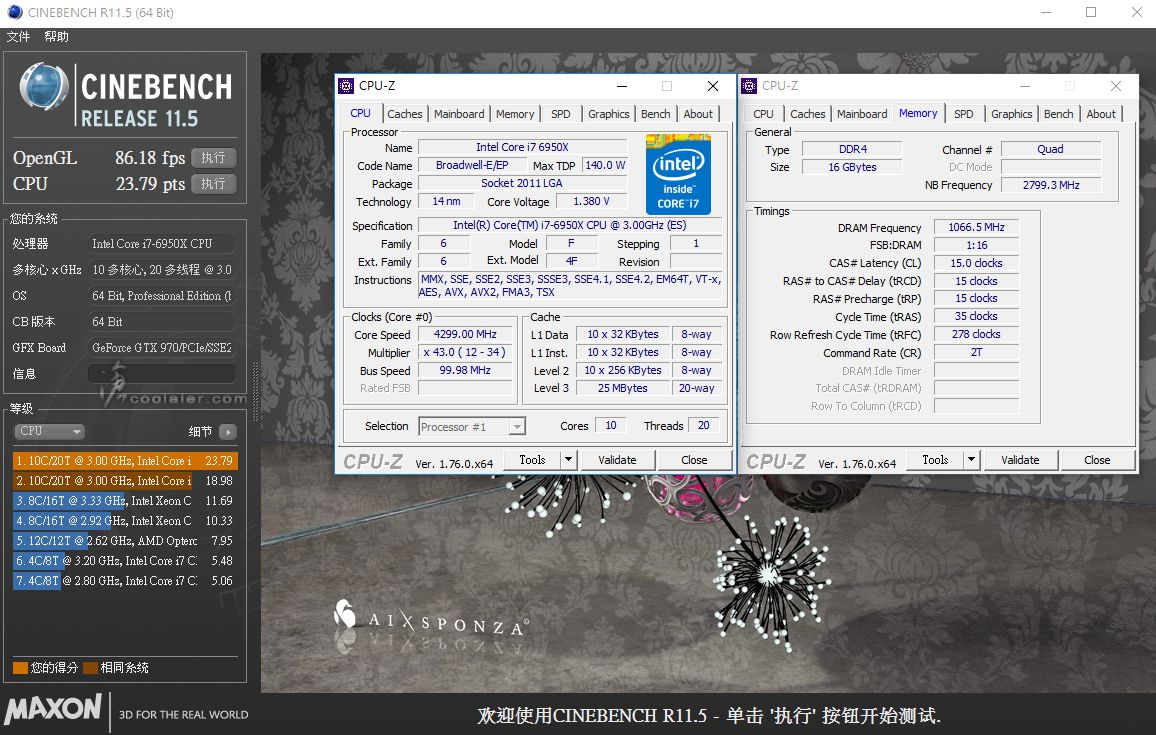Image resolution: width=1156 pixels, height=735 pixels.
Task: Select ranking row 3 Intel Xeon 11.69
Action: [x=125, y=501]
